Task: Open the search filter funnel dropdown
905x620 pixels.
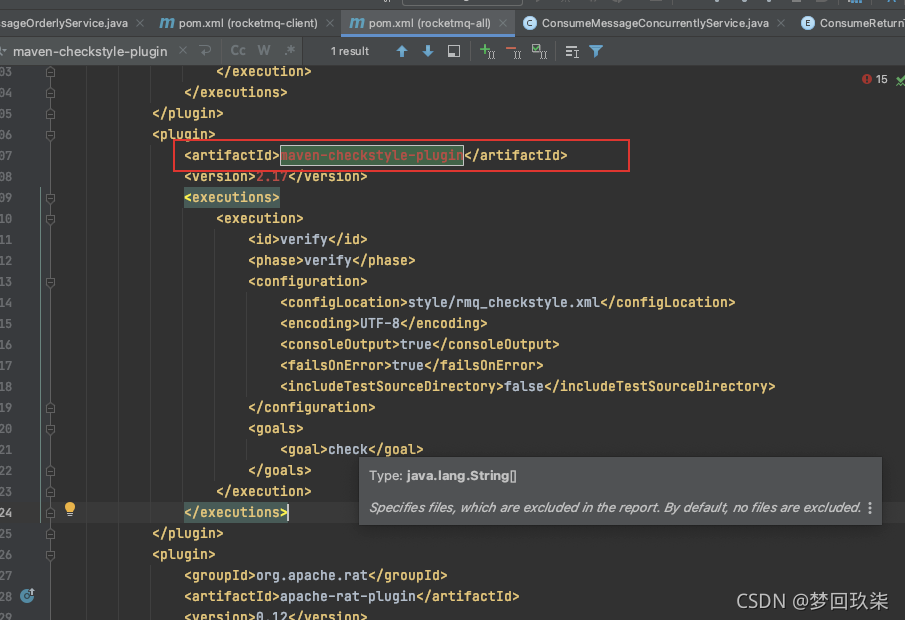Action: [594, 51]
